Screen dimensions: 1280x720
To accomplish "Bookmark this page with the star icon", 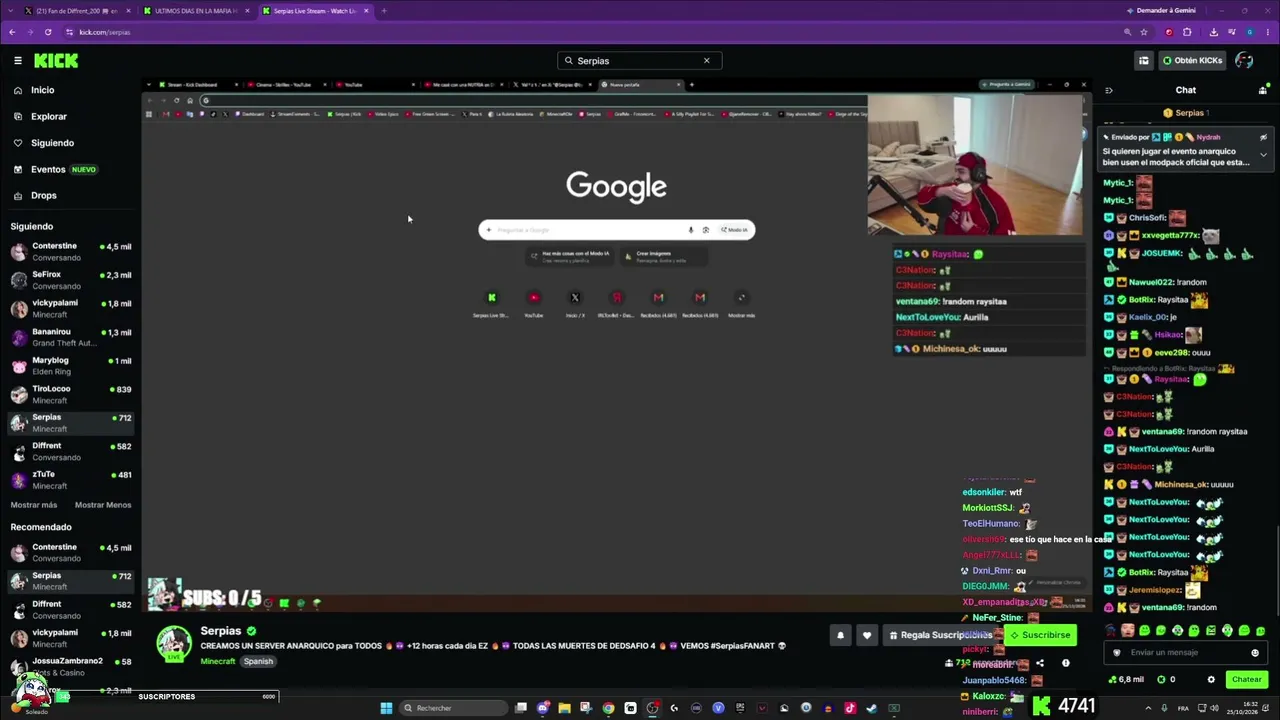I will point(1146,32).
